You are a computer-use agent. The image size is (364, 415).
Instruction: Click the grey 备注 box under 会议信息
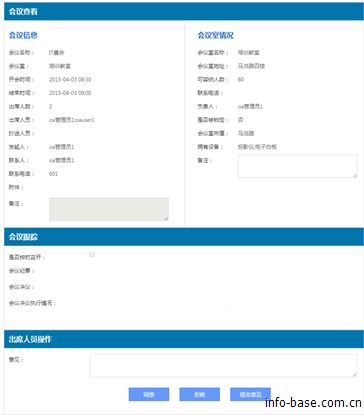(109, 209)
